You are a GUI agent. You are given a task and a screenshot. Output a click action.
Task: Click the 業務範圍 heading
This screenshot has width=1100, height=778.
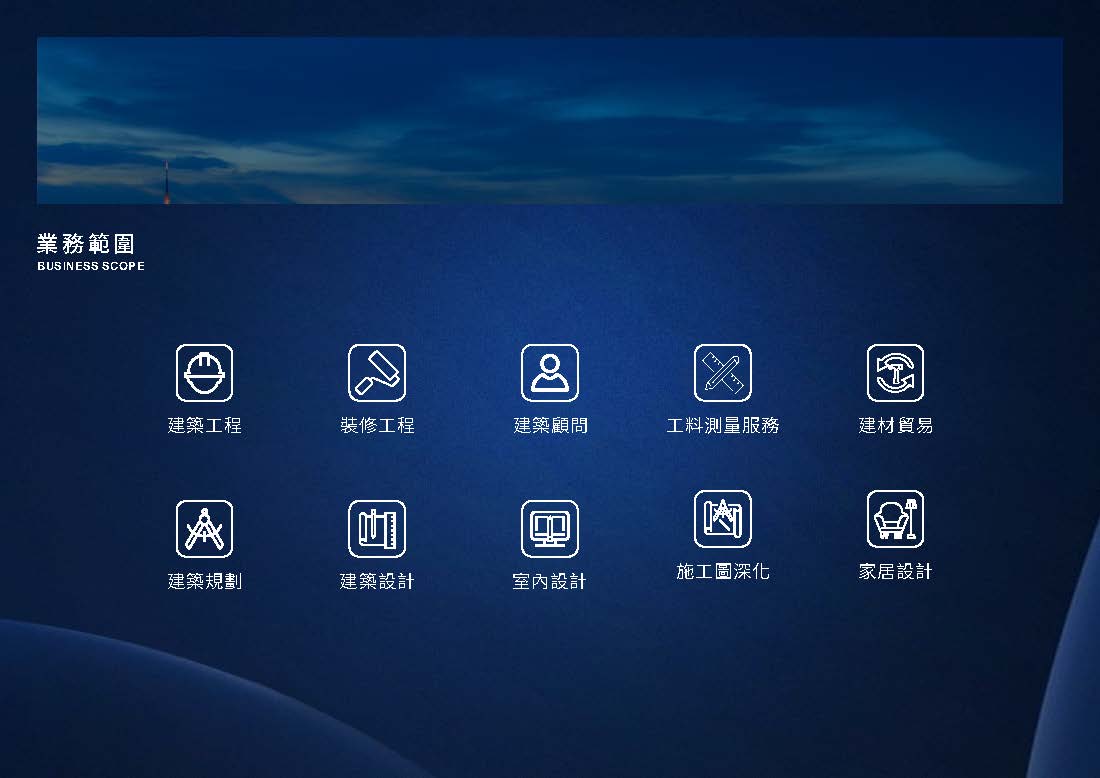[86, 243]
